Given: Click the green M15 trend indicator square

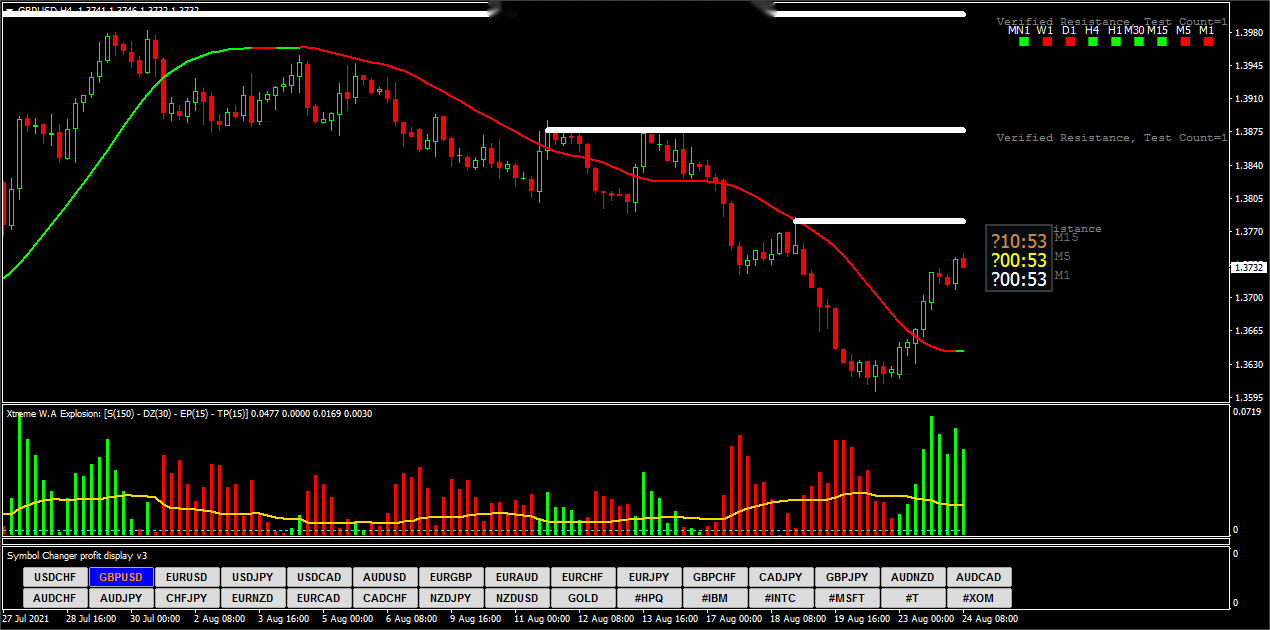Looking at the screenshot, I should coord(1159,43).
